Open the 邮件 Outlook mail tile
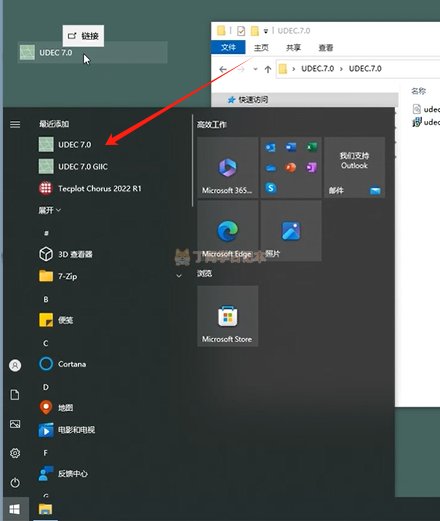Image resolution: width=440 pixels, height=521 pixels. point(354,167)
